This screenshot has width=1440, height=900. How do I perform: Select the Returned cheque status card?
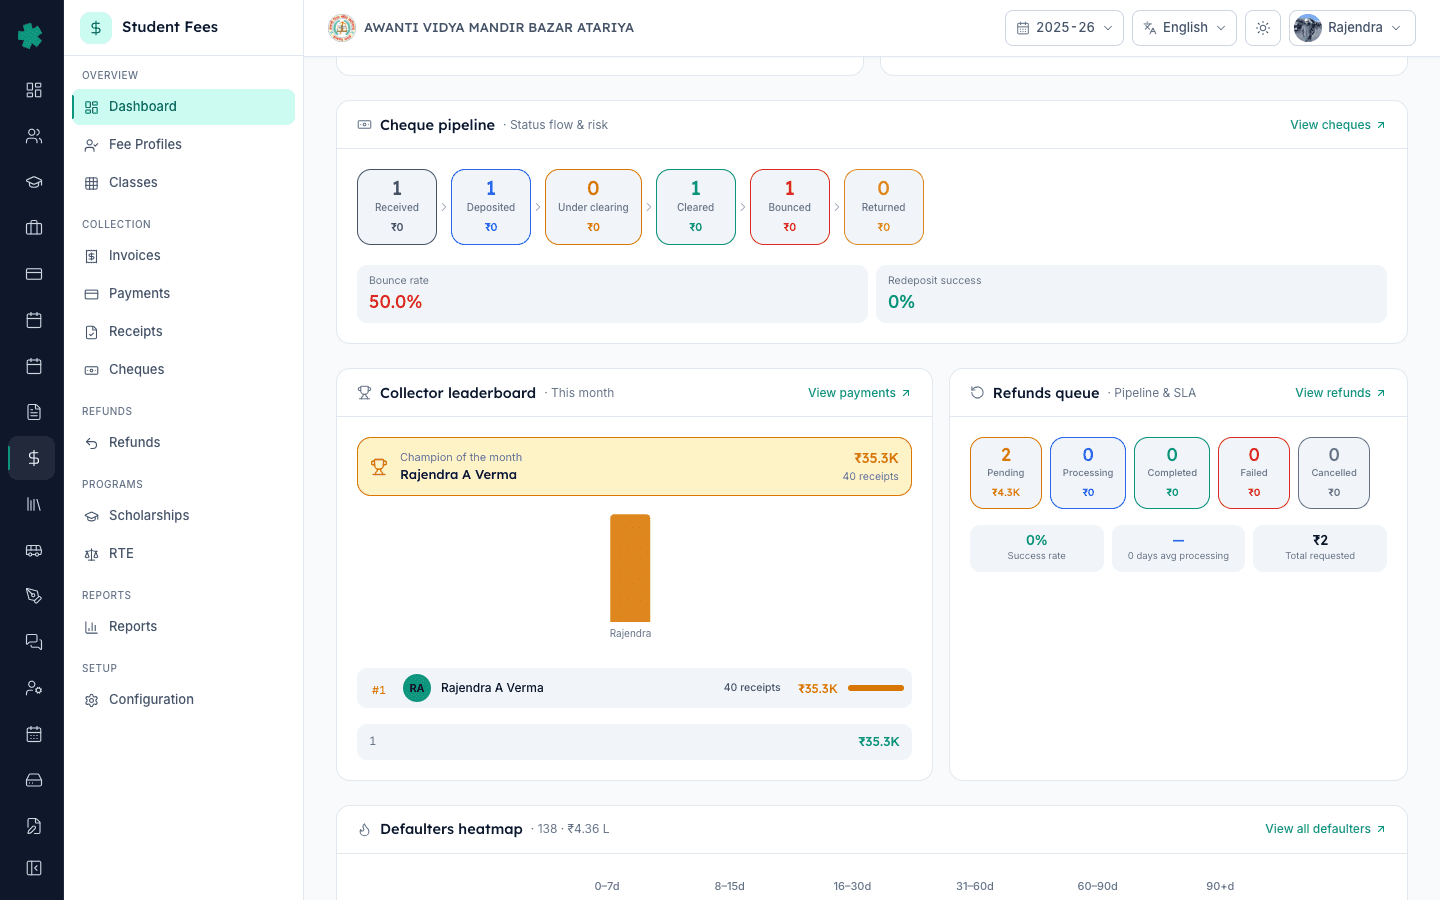884,207
